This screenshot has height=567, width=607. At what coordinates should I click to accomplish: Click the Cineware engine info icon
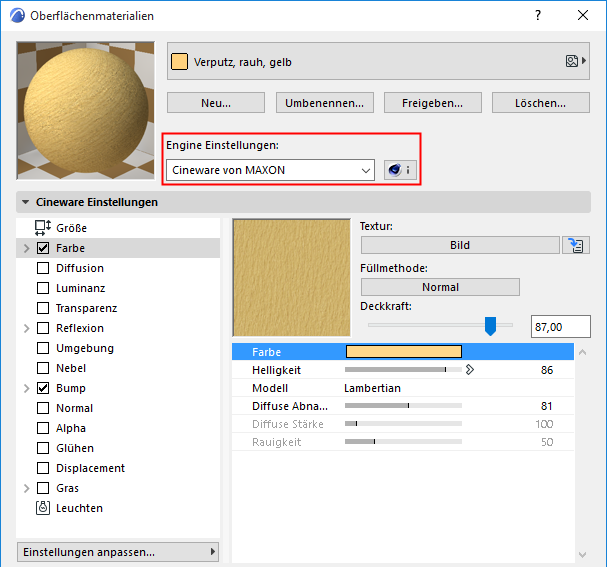(400, 170)
